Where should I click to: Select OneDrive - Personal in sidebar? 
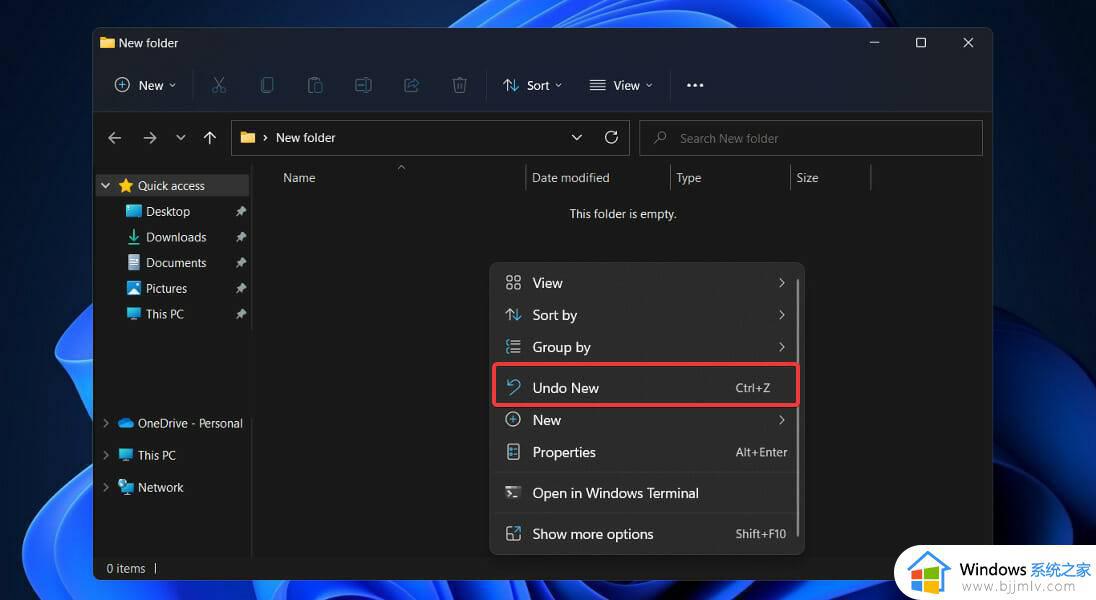coord(189,423)
